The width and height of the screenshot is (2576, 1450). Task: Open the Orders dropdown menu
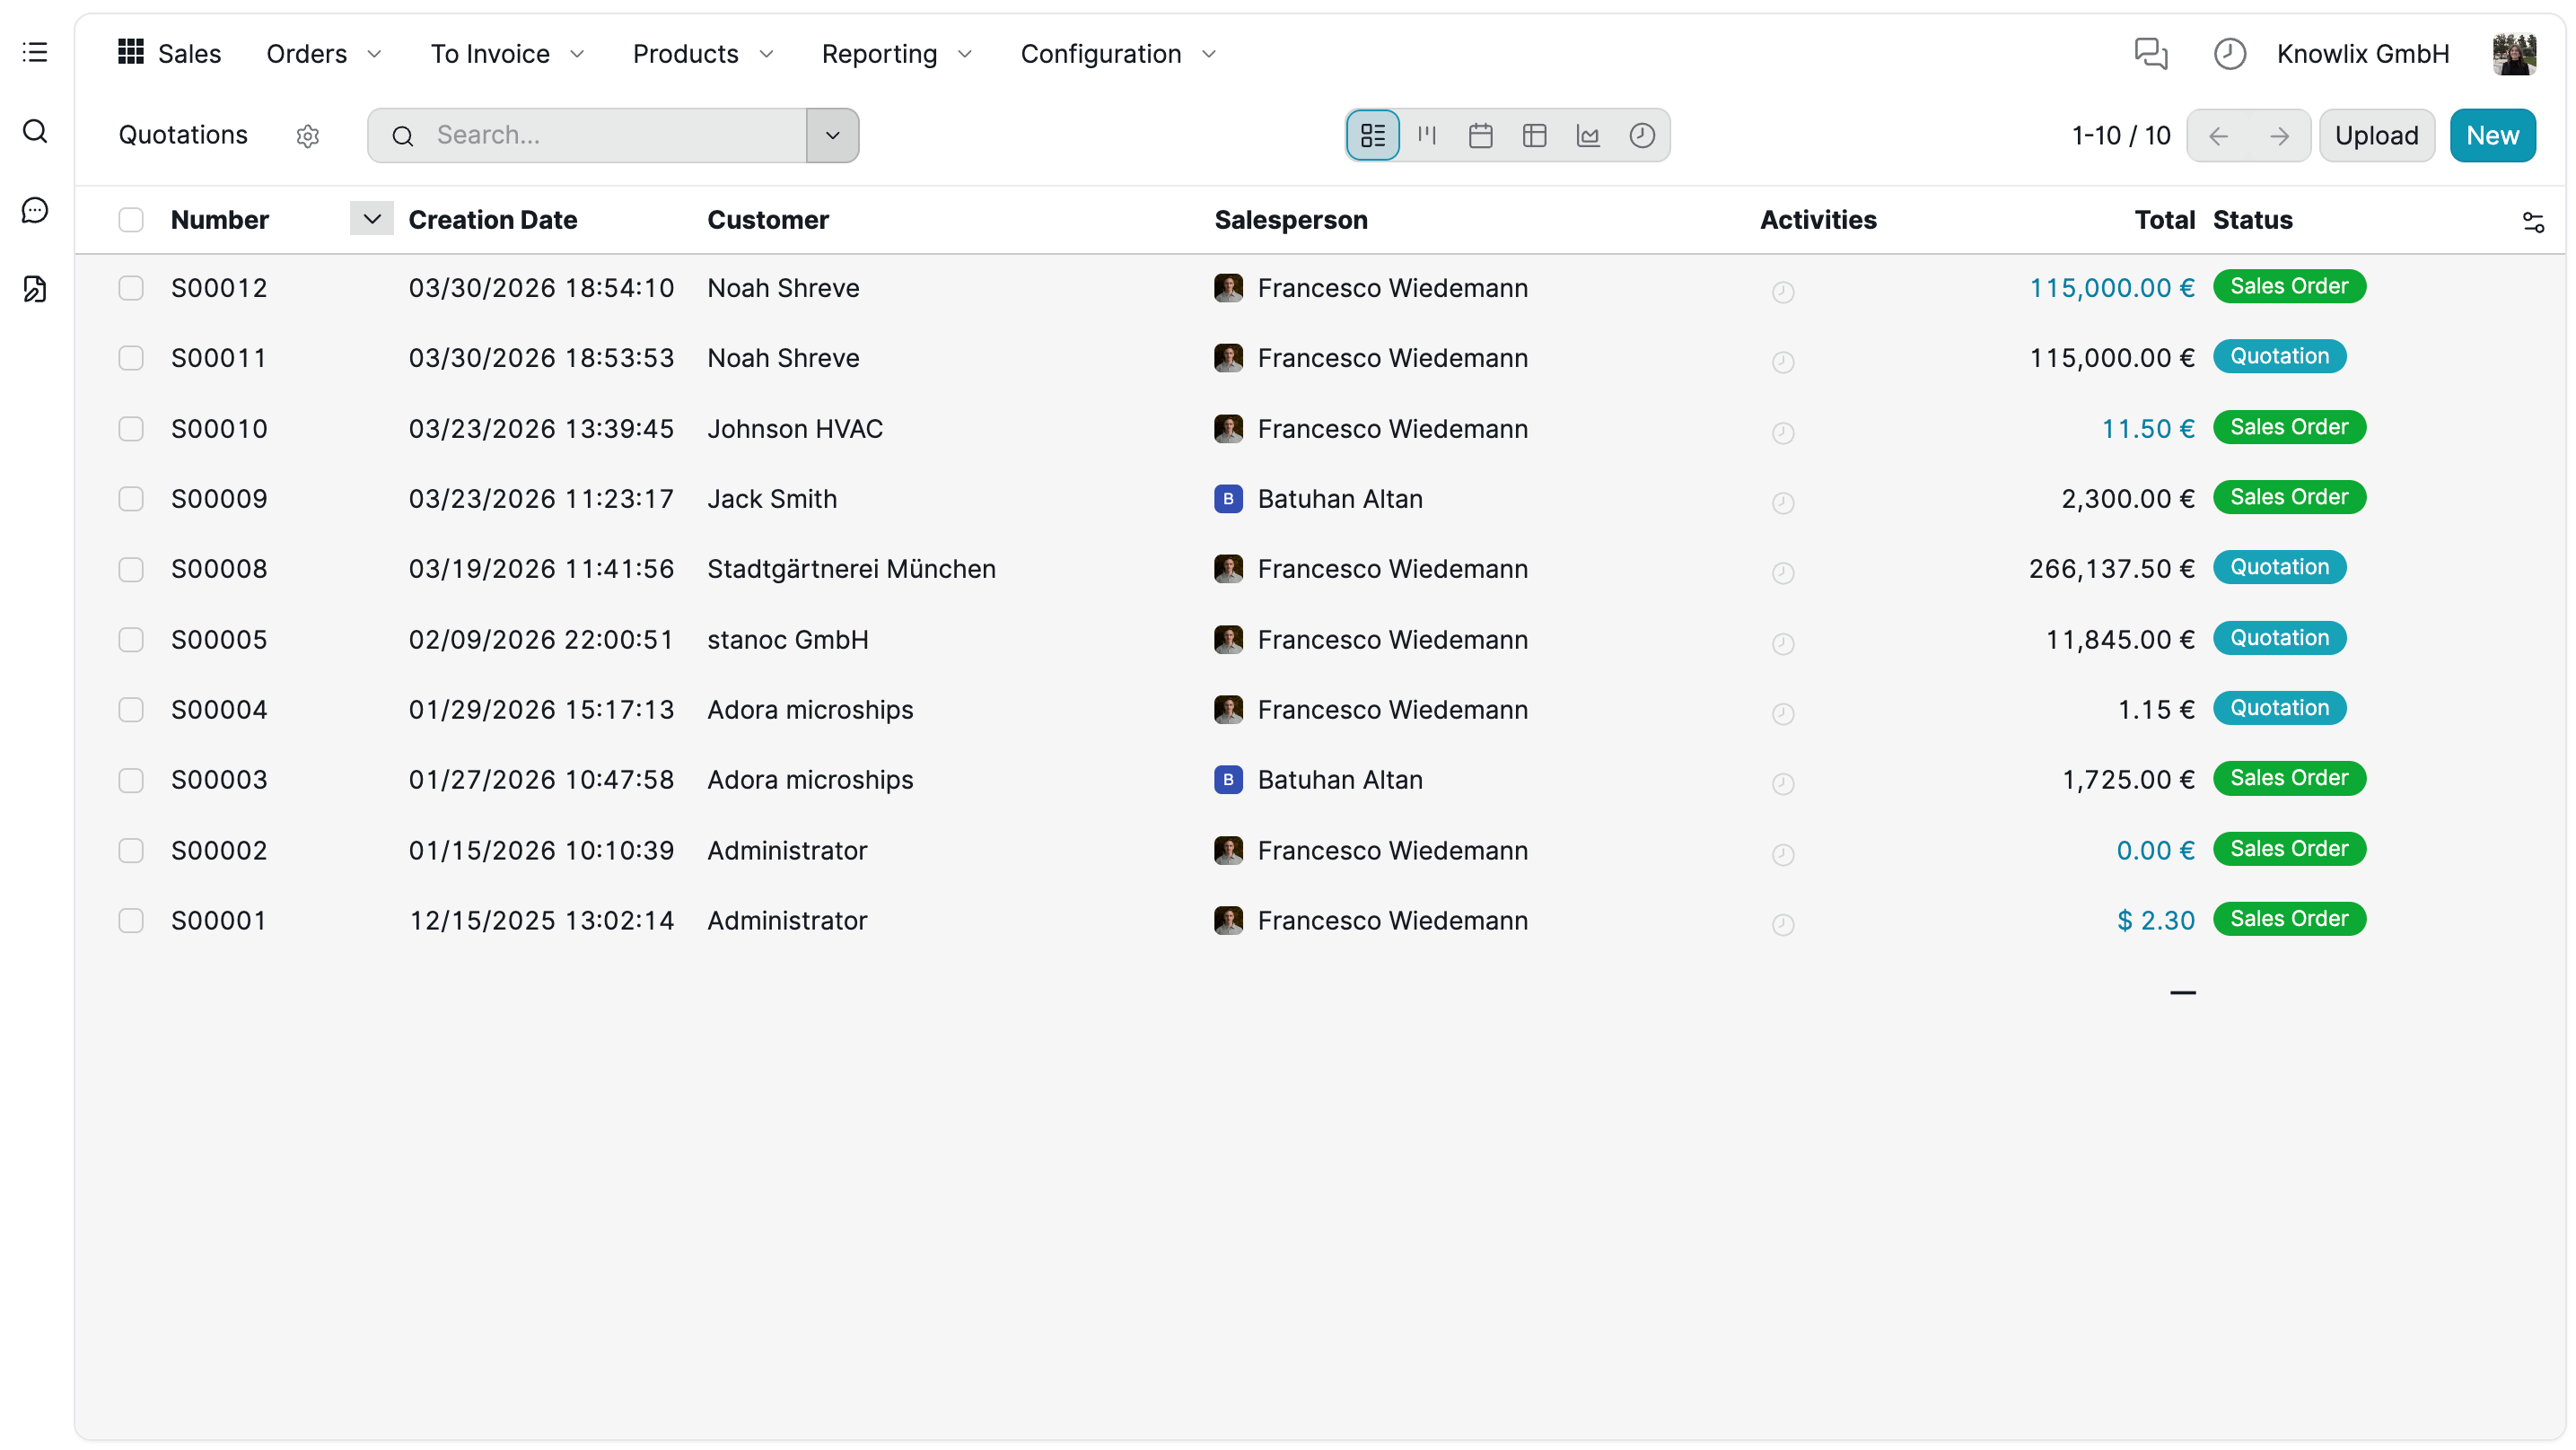(x=323, y=53)
